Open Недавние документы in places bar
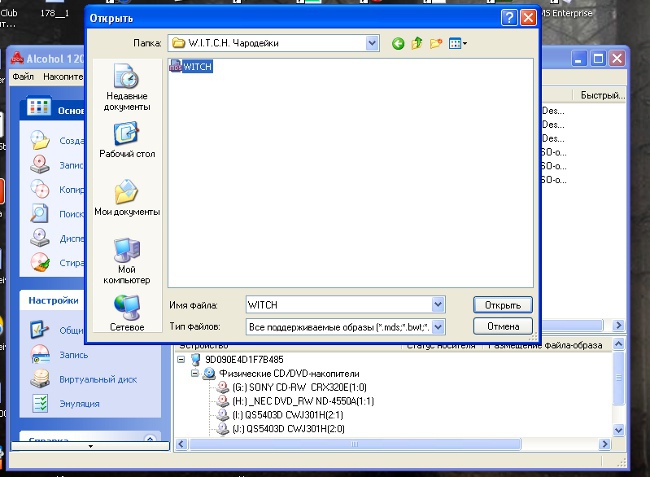This screenshot has height=477, width=650. 126,87
